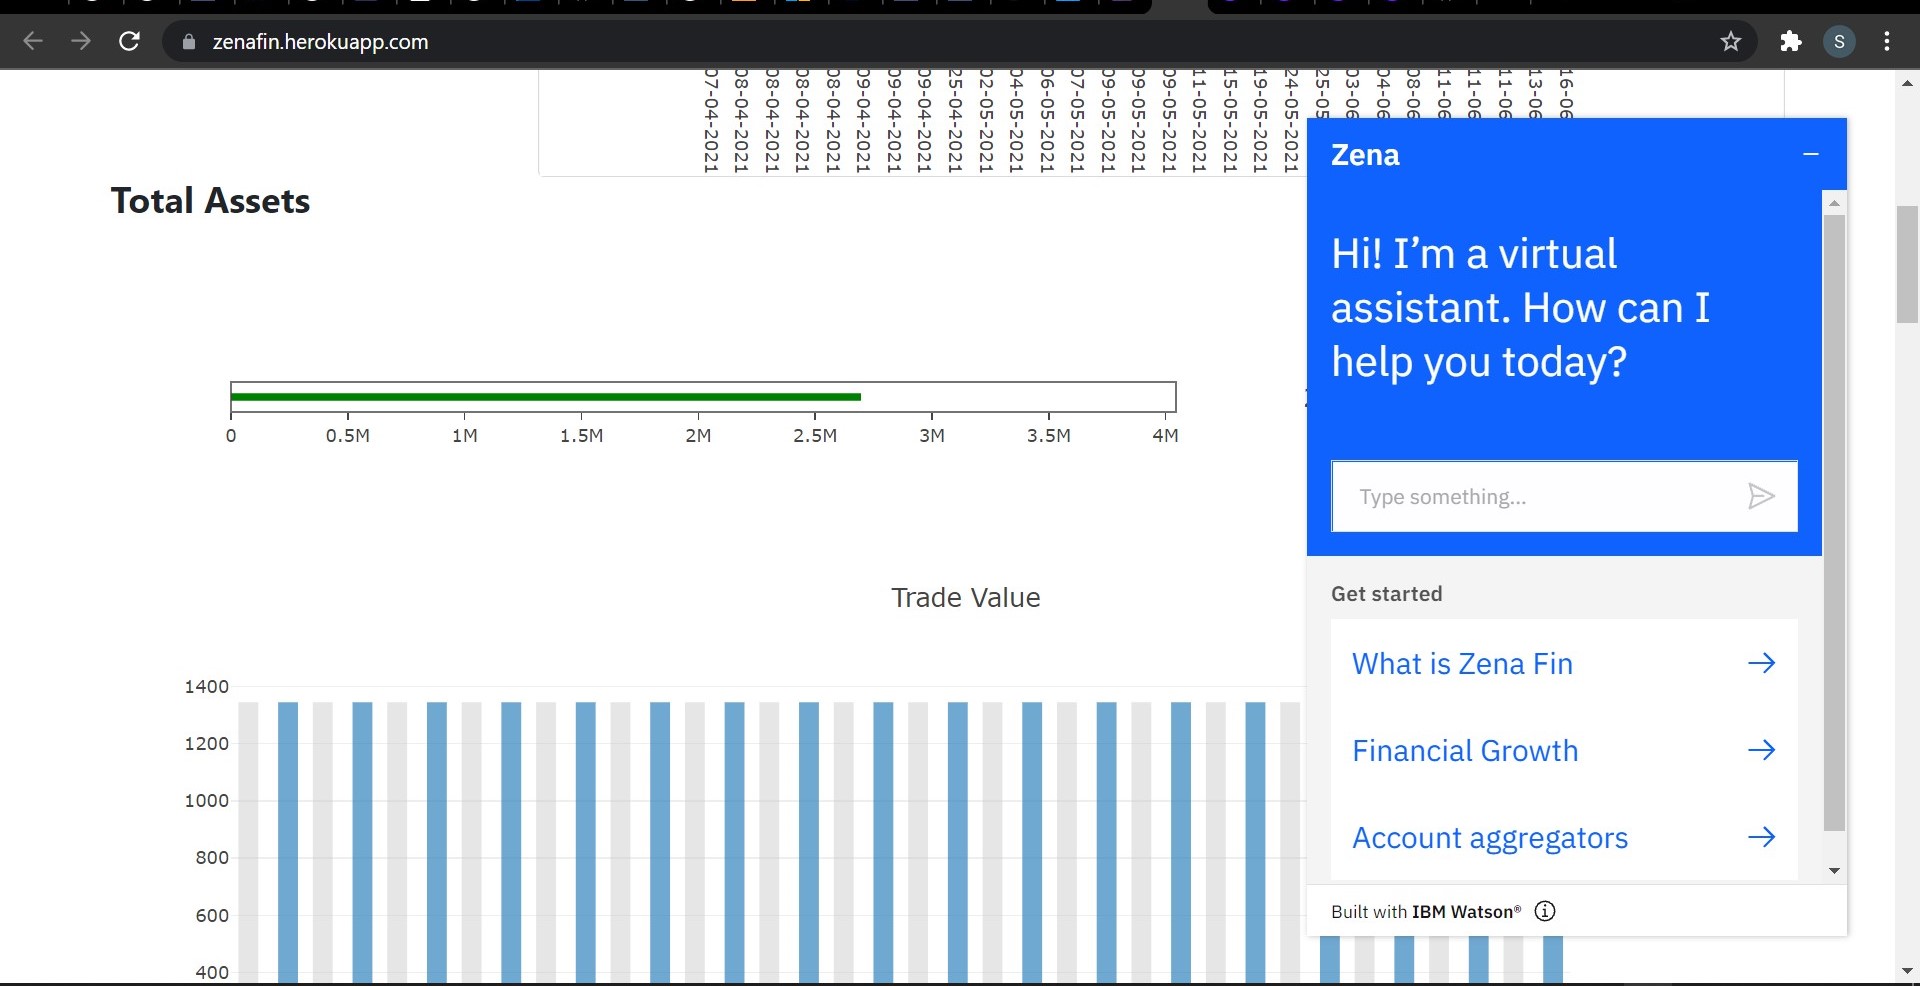Reload the page with the refresh icon
Image resolution: width=1920 pixels, height=986 pixels.
129,41
